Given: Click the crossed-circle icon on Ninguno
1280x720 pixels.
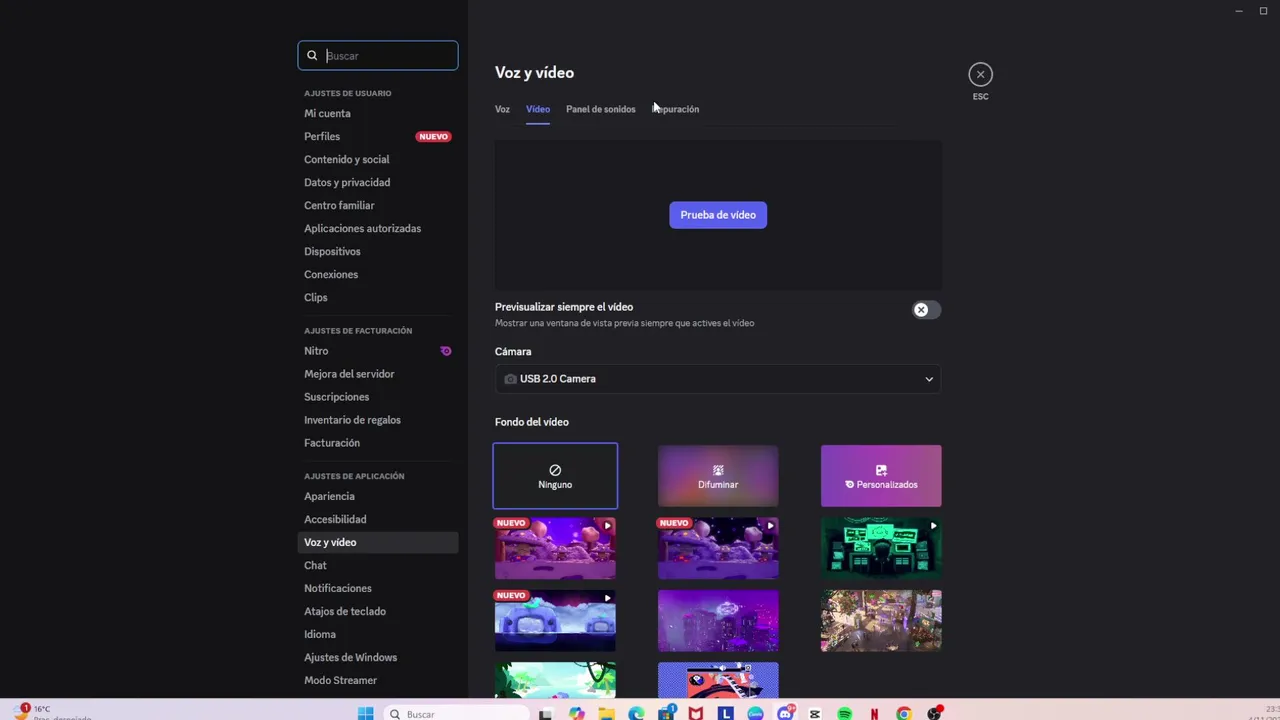Looking at the screenshot, I should 555,470.
